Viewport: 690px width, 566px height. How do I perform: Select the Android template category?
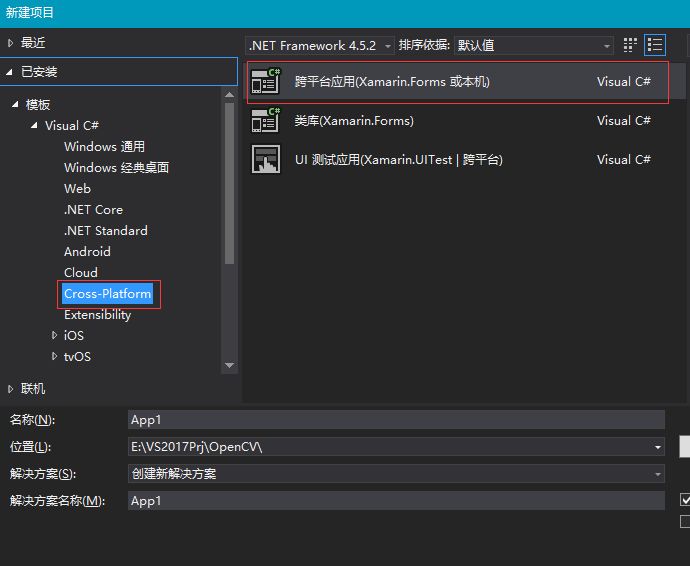click(x=87, y=252)
